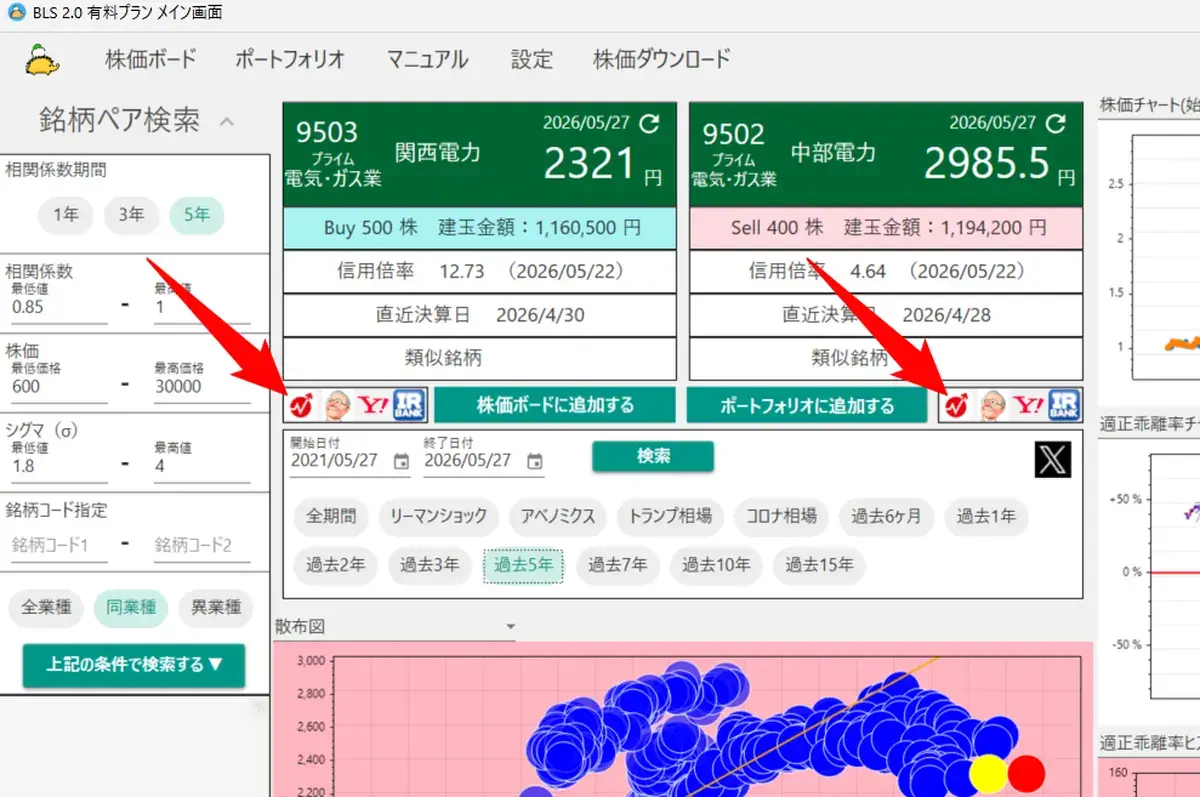Click the 終了日付 date field
This screenshot has height=797, width=1200.
click(484, 460)
